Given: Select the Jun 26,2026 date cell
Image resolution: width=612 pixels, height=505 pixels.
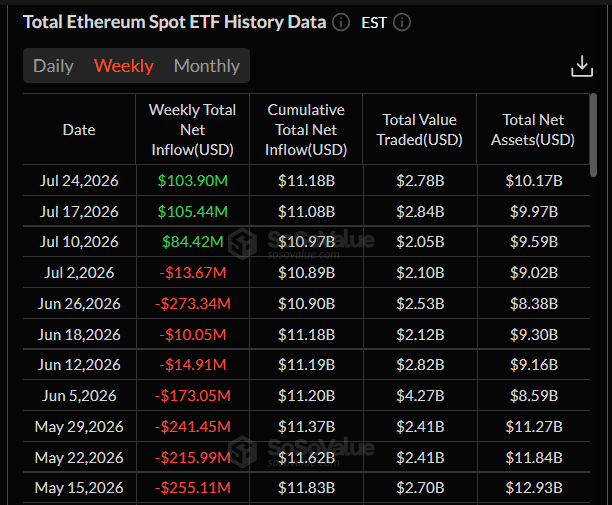Looking at the screenshot, I should click(79, 304).
